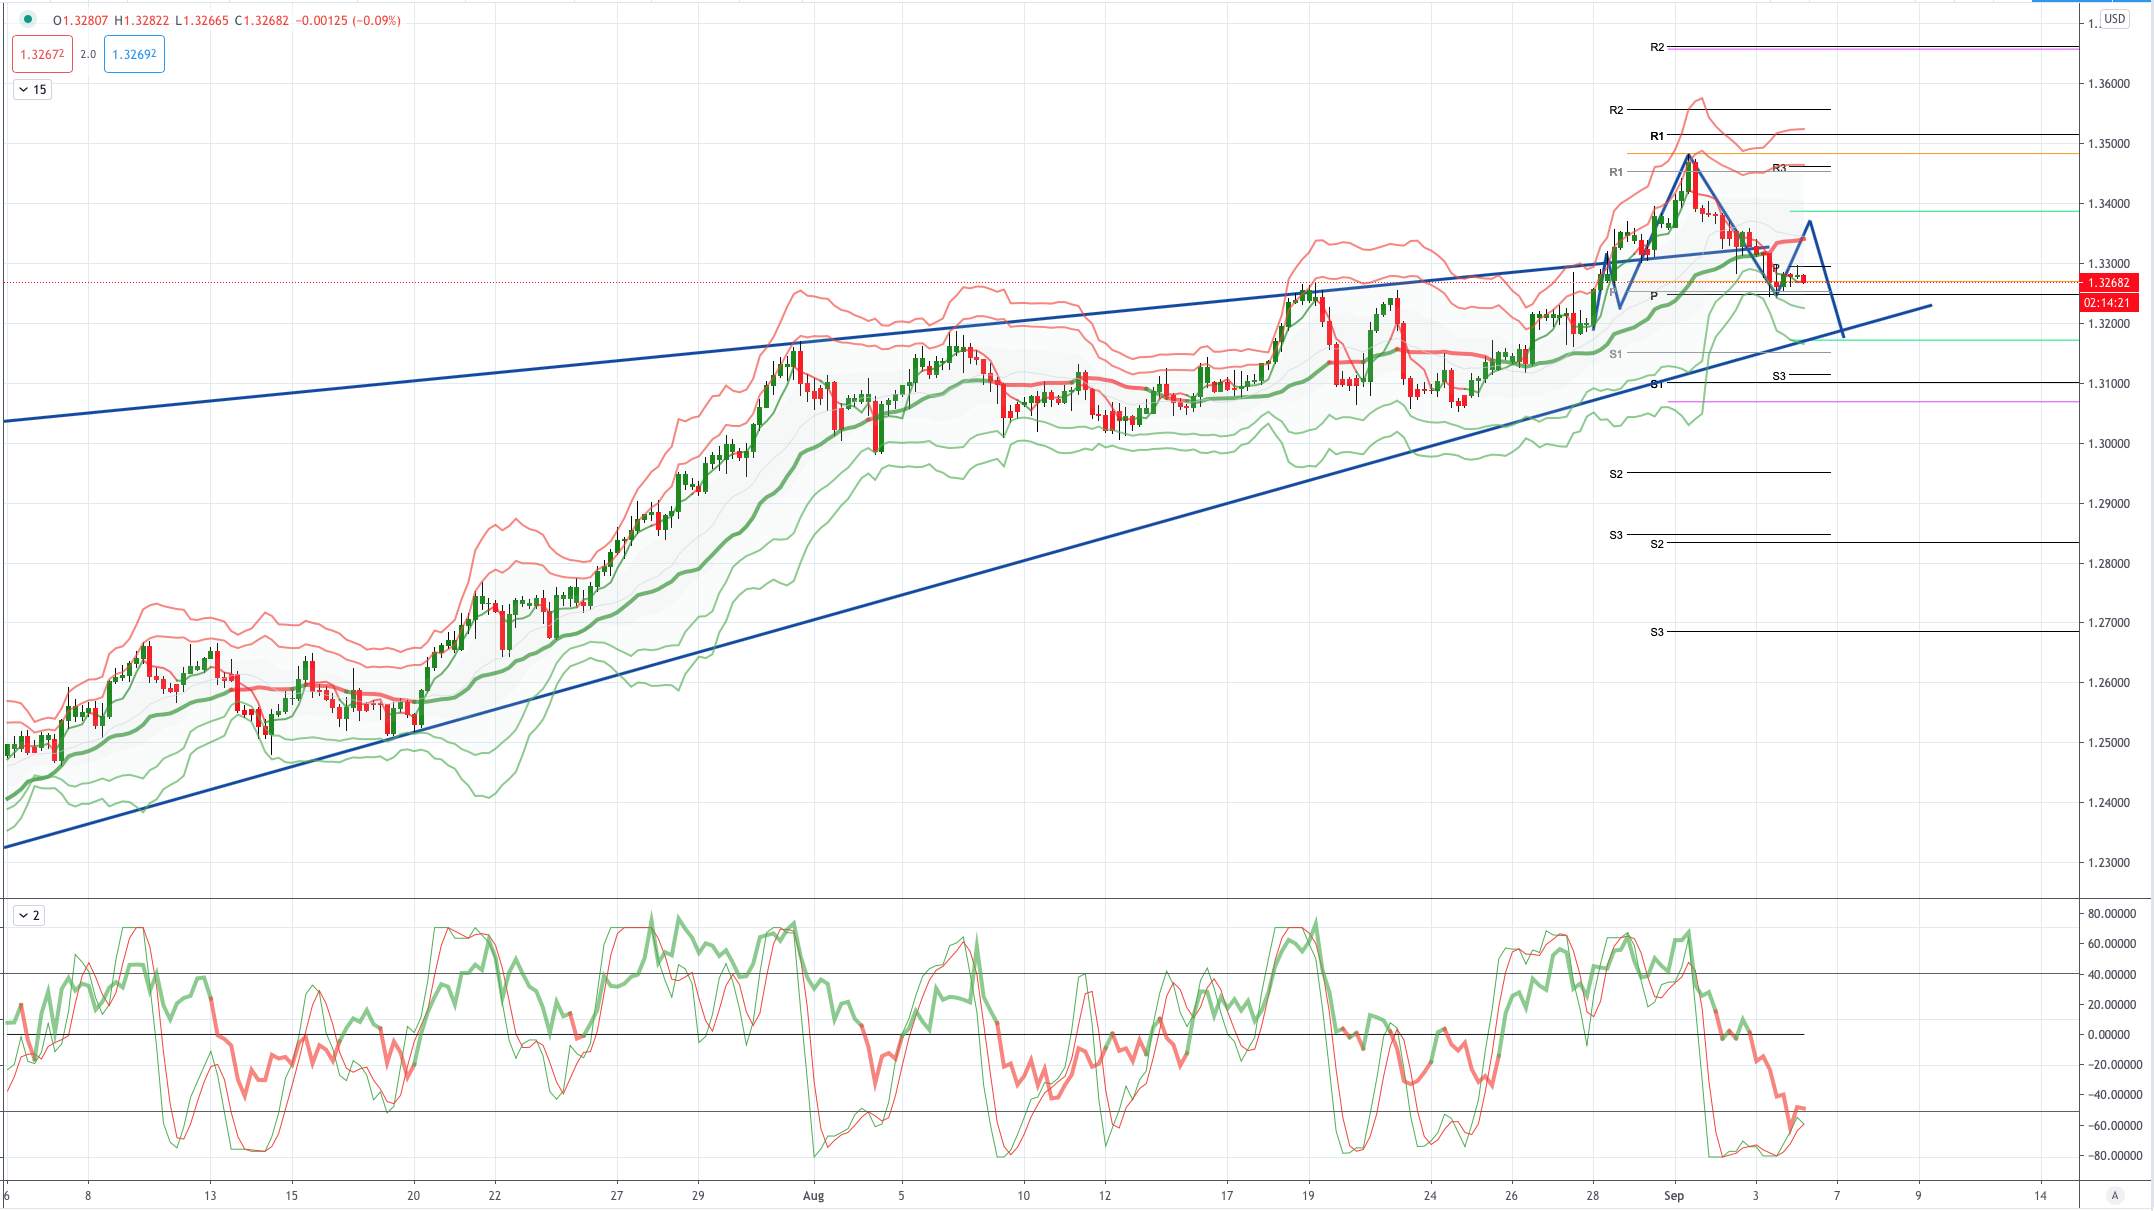Click the 40.00000 oscillator axis label
Image resolution: width=2154 pixels, height=1211 pixels.
coord(2110,975)
